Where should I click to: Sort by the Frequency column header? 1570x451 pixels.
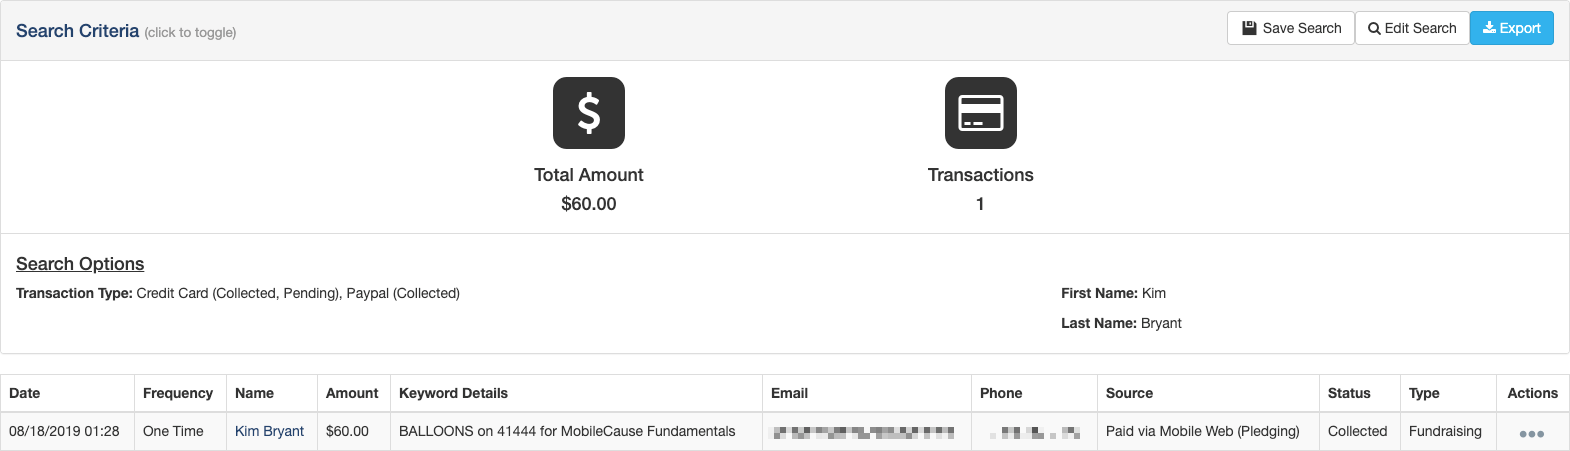pos(178,393)
